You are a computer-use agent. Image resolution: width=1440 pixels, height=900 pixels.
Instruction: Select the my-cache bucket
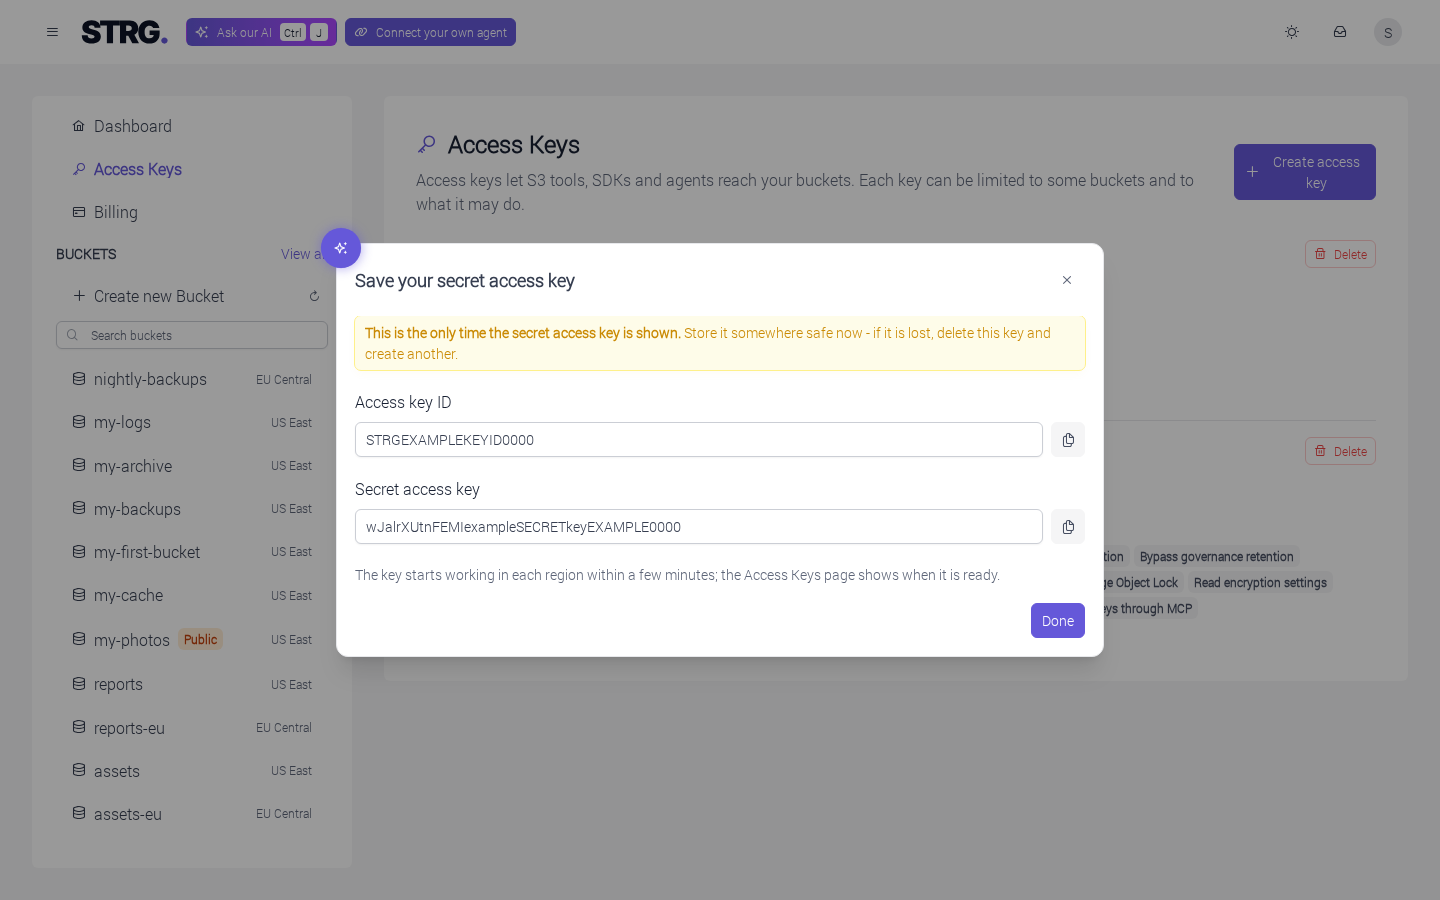192,595
